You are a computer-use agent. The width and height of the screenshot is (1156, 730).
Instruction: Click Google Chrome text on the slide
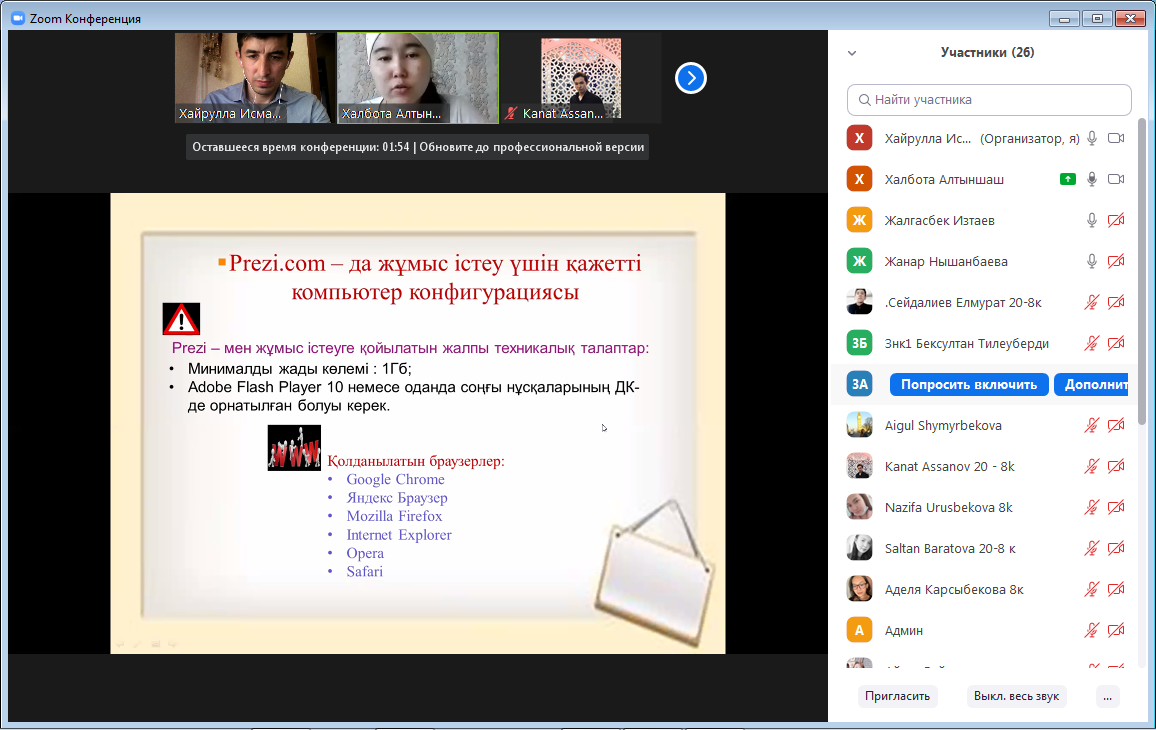[x=395, y=479]
